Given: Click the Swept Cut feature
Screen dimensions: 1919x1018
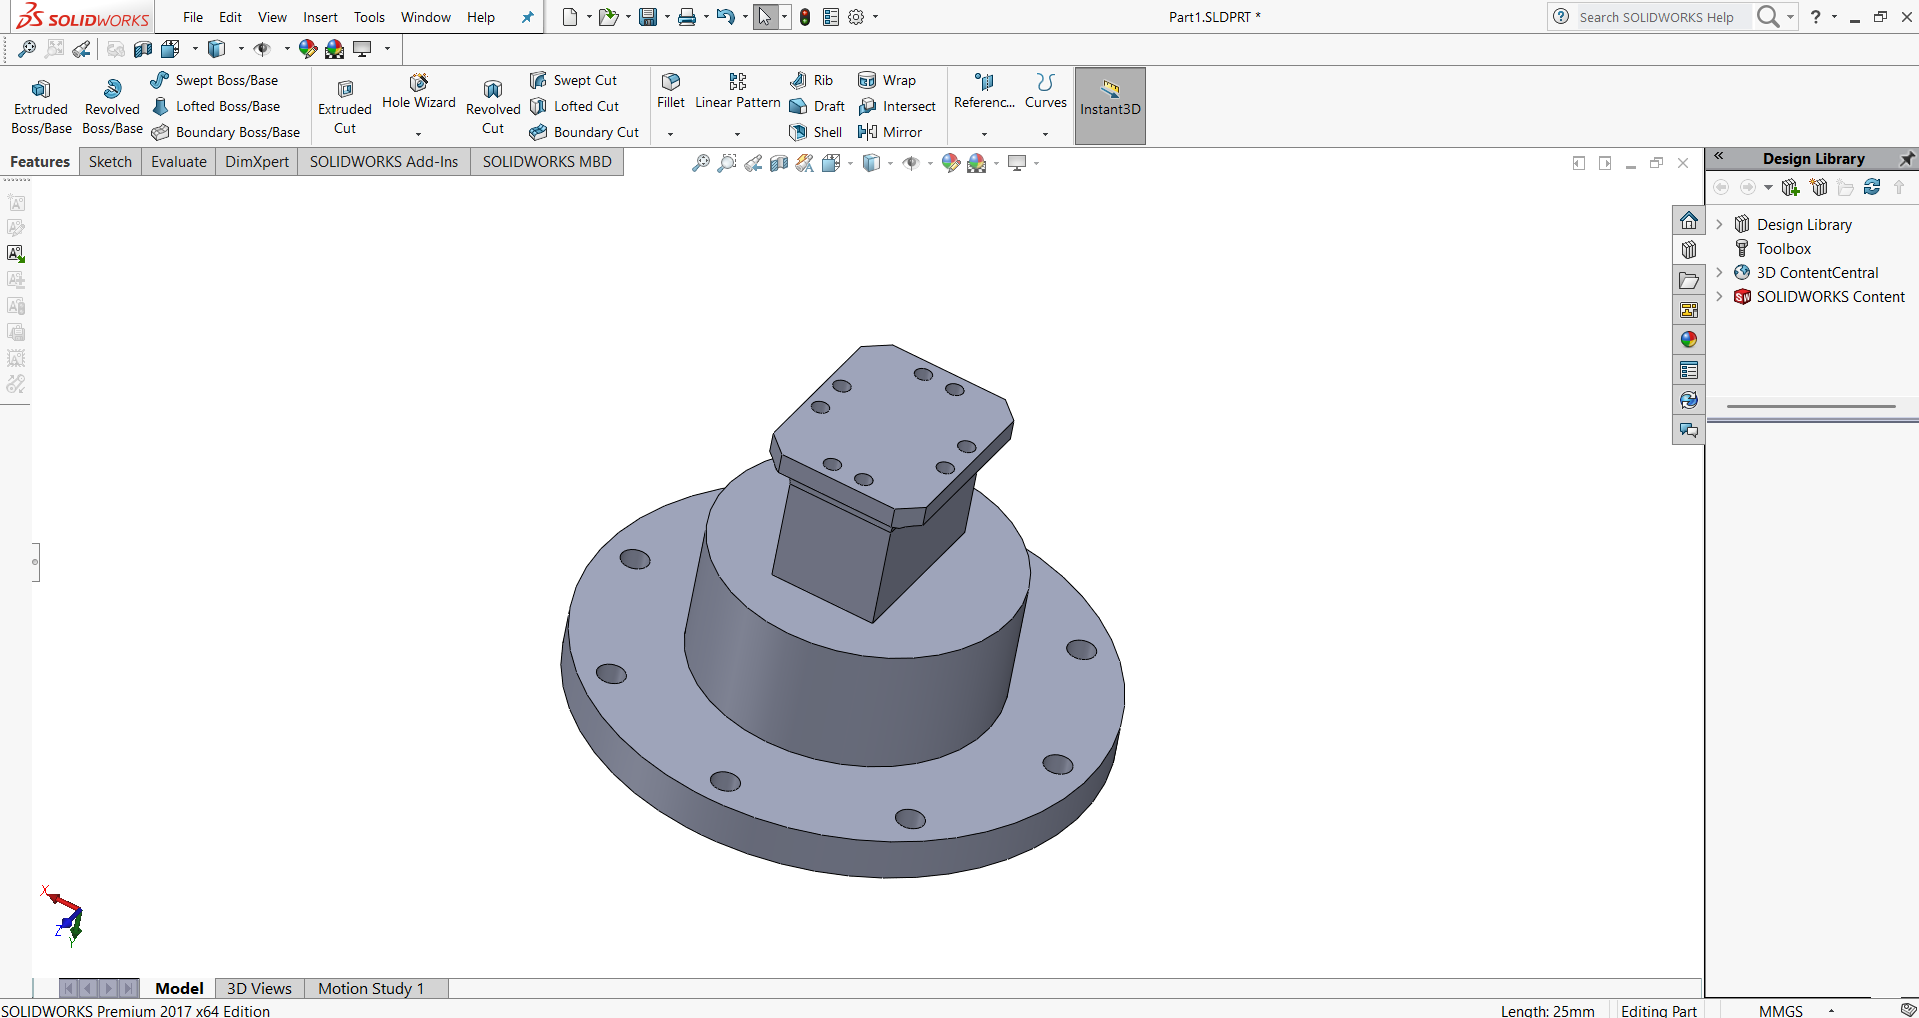Looking at the screenshot, I should tap(573, 80).
